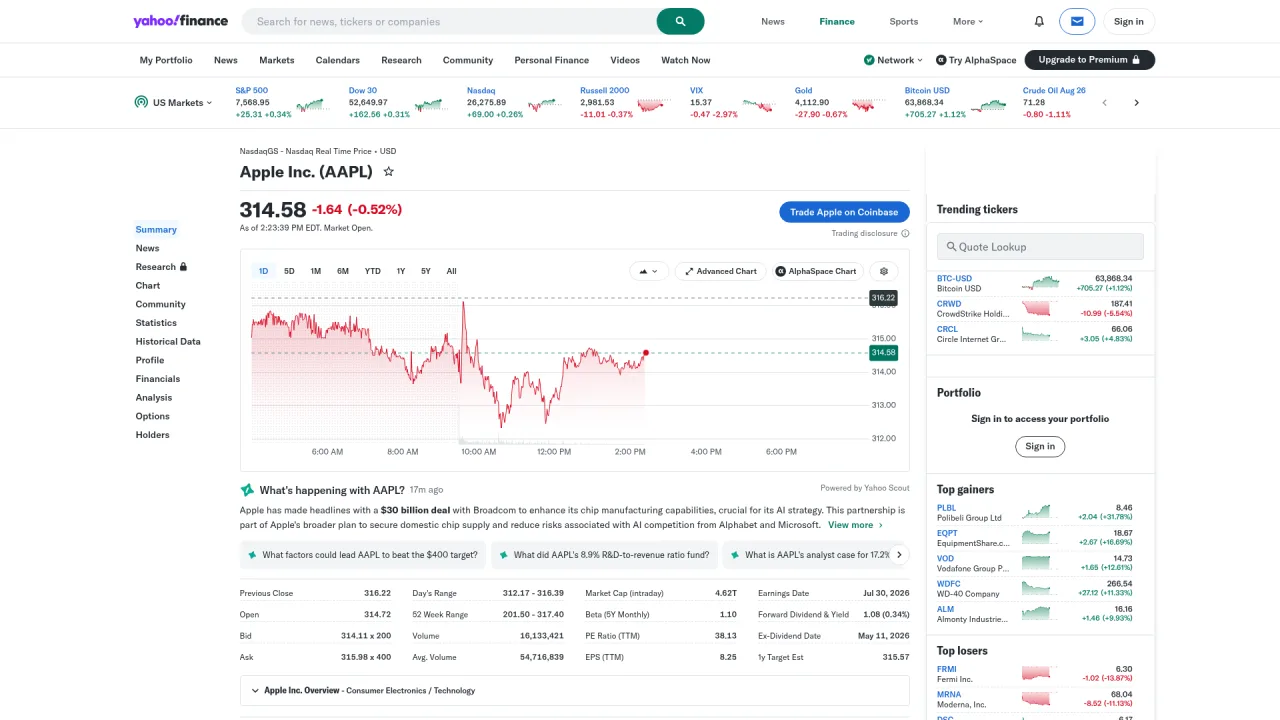Select the 1Y chart range
Viewport: 1280px width, 720px height.
tap(401, 271)
